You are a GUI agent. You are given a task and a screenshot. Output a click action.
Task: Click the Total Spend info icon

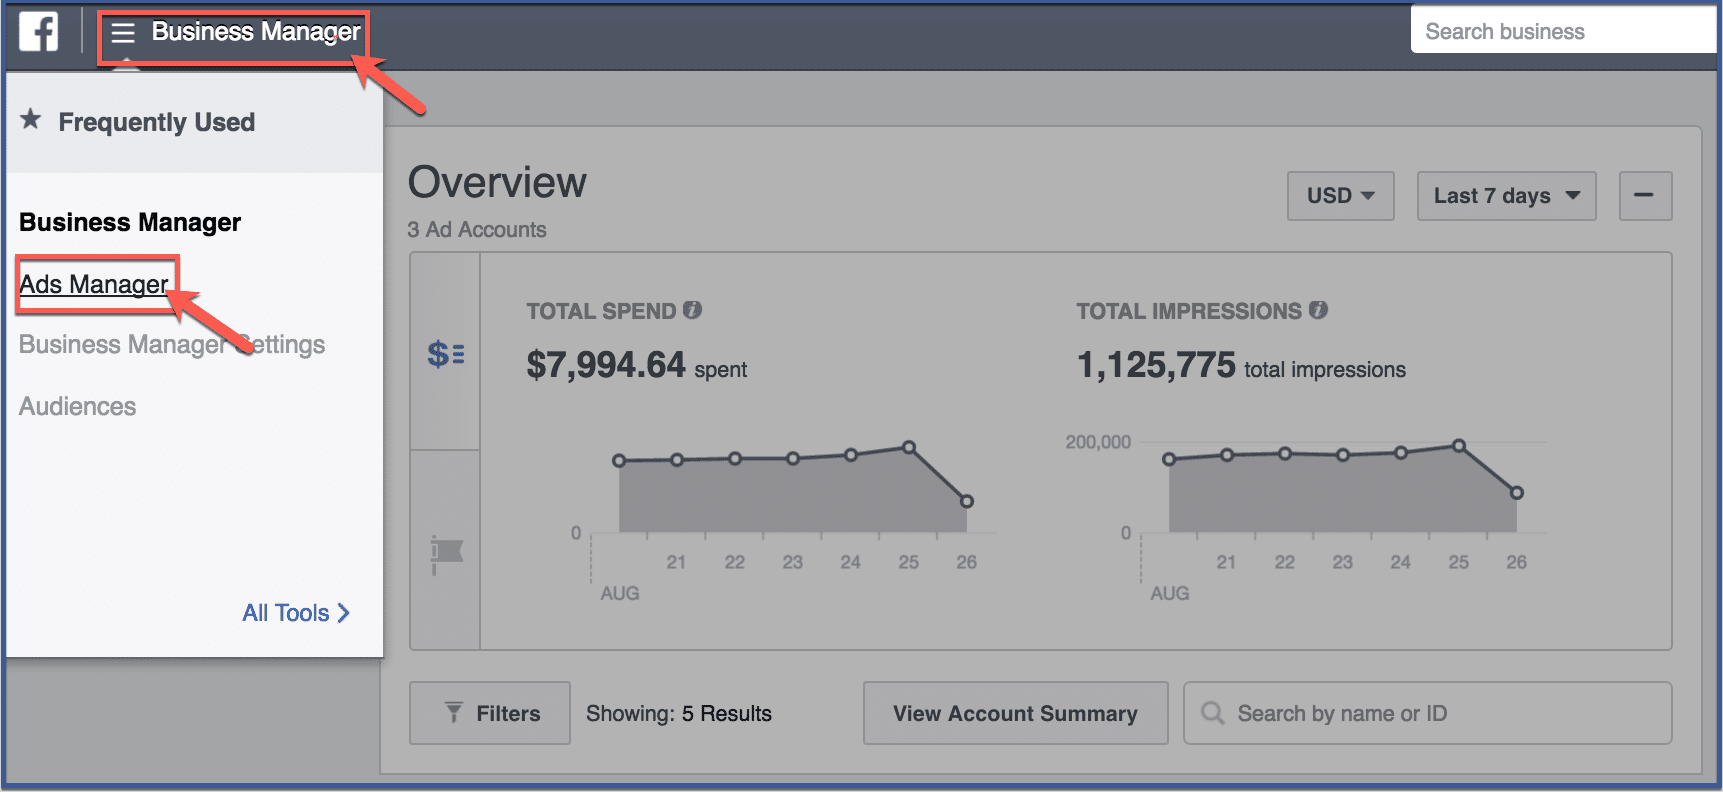pos(692,310)
